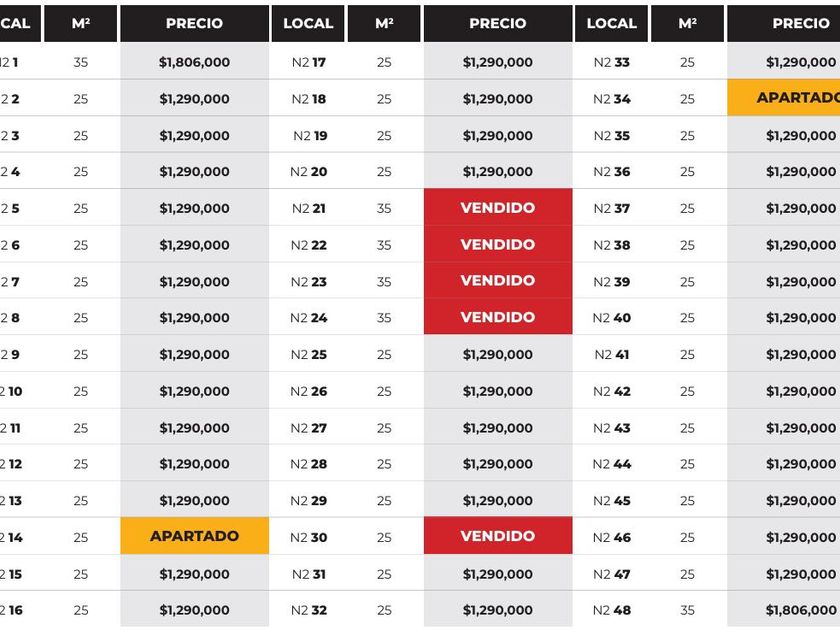This screenshot has height=630, width=840.
Task: Select local label N2 17
Action: (x=308, y=62)
